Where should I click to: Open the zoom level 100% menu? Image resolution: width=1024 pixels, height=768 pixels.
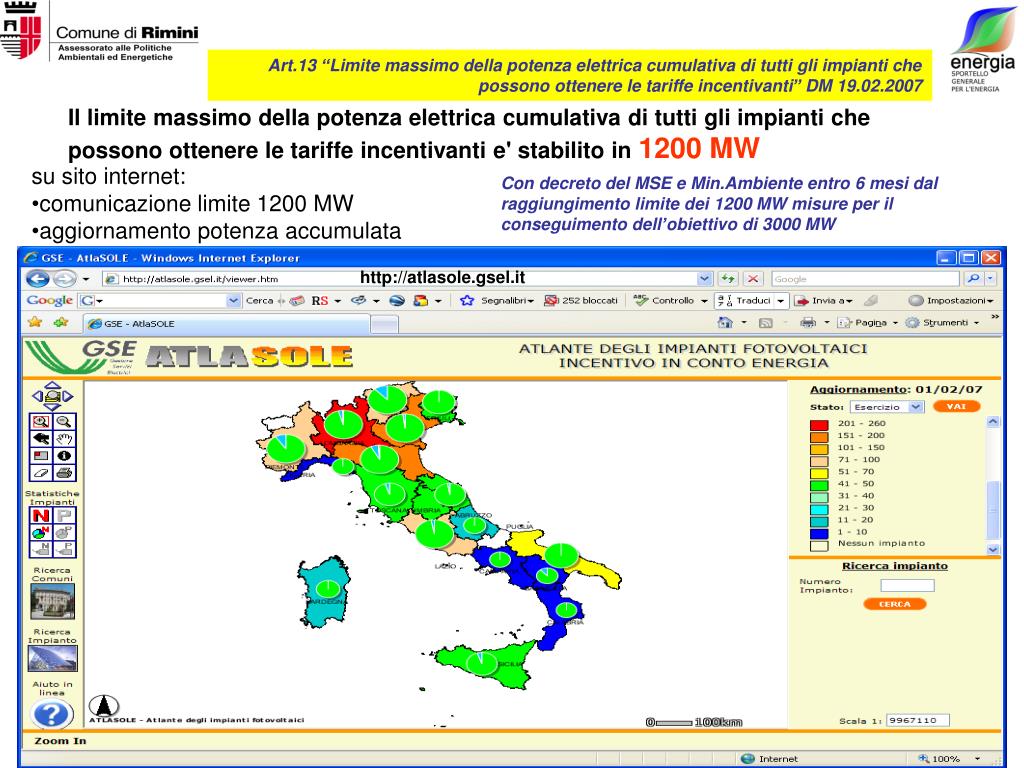950,759
